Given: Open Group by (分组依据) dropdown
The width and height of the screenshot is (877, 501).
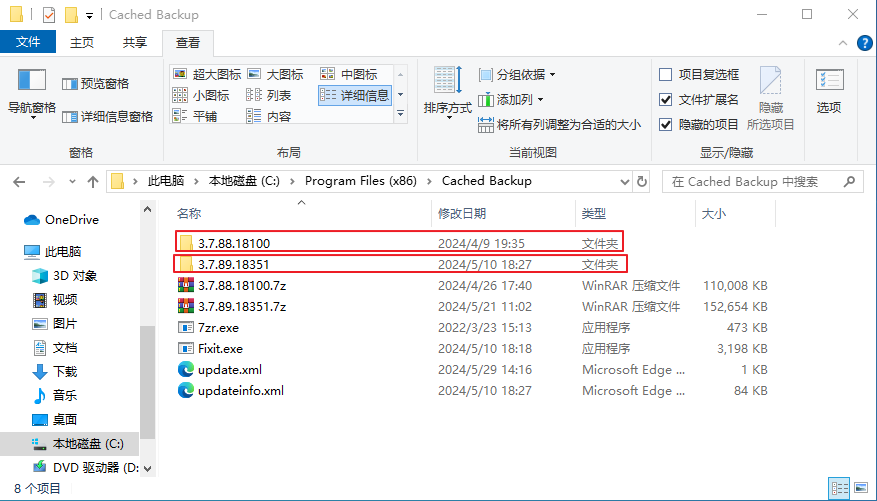Looking at the screenshot, I should click(x=517, y=74).
